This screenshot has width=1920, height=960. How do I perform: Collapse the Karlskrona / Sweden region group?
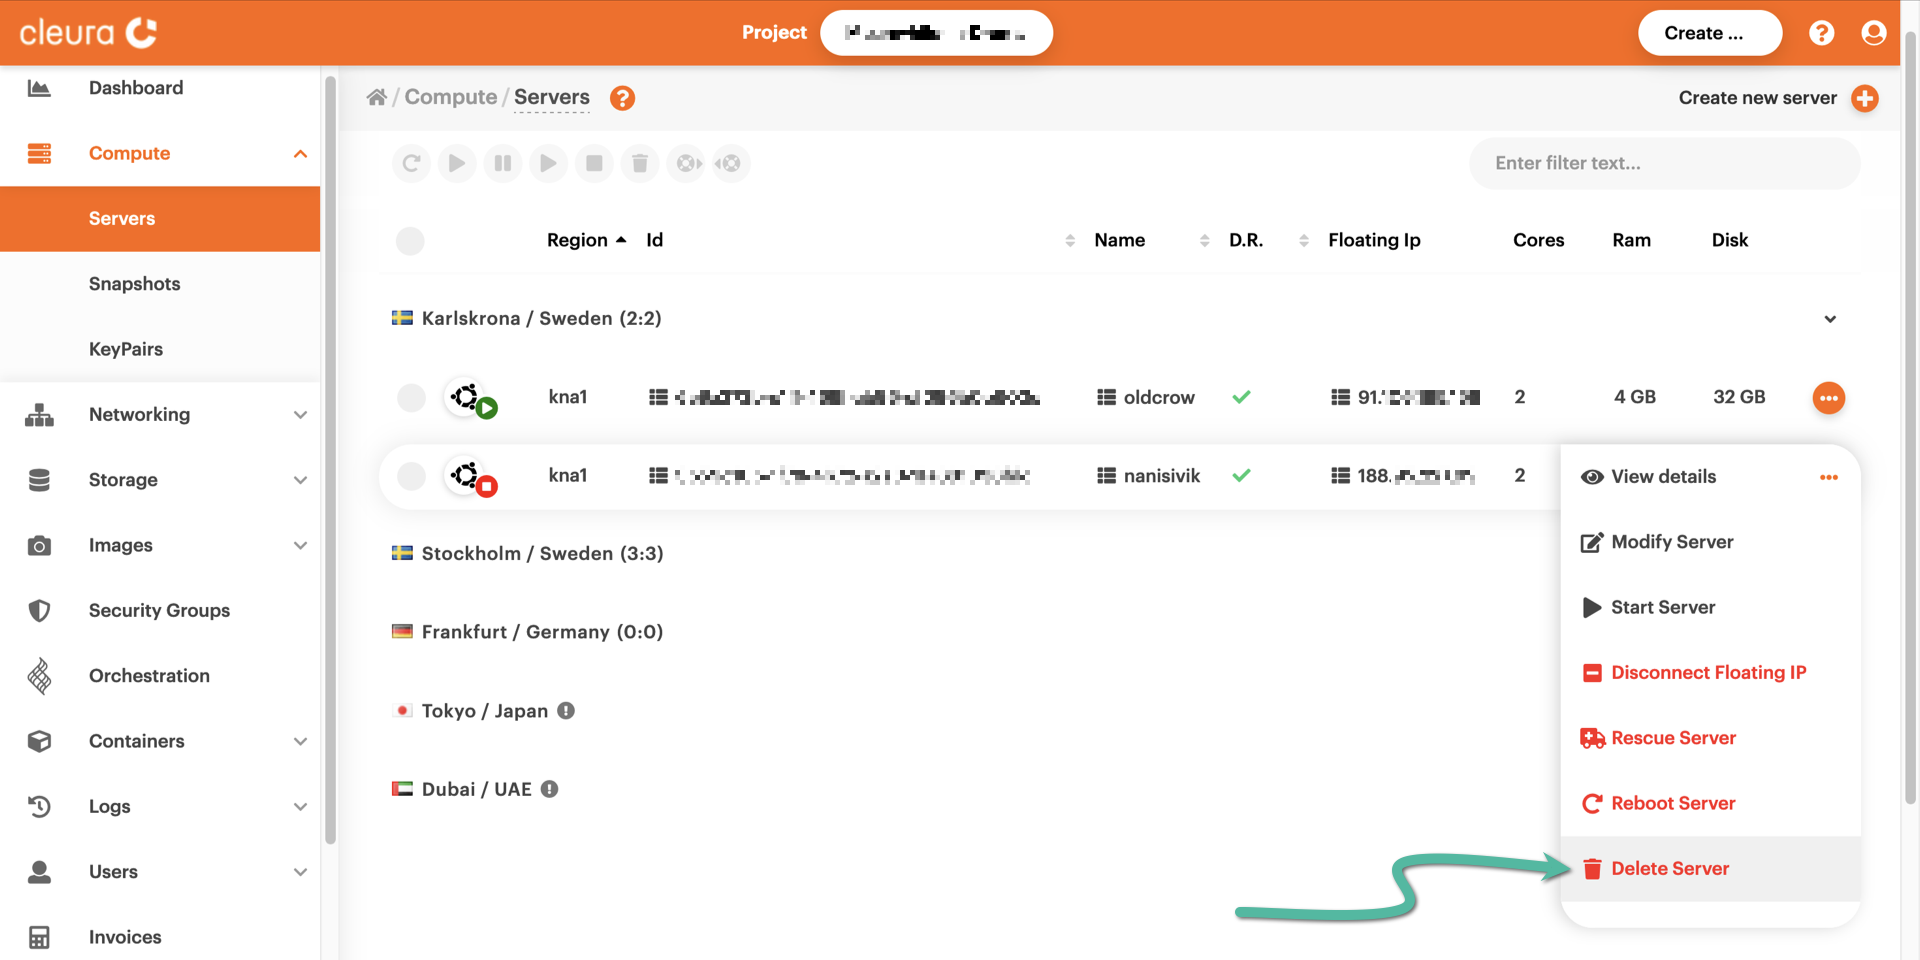tap(1829, 319)
